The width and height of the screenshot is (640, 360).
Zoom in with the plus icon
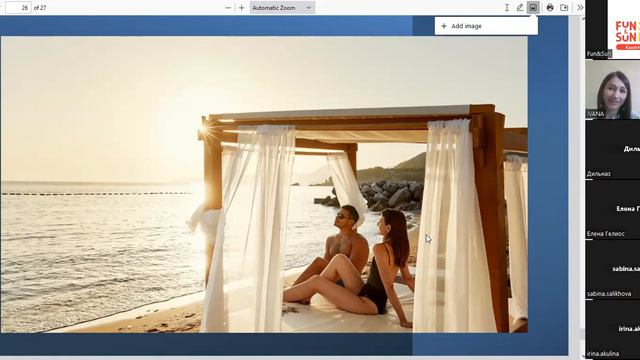[241, 8]
